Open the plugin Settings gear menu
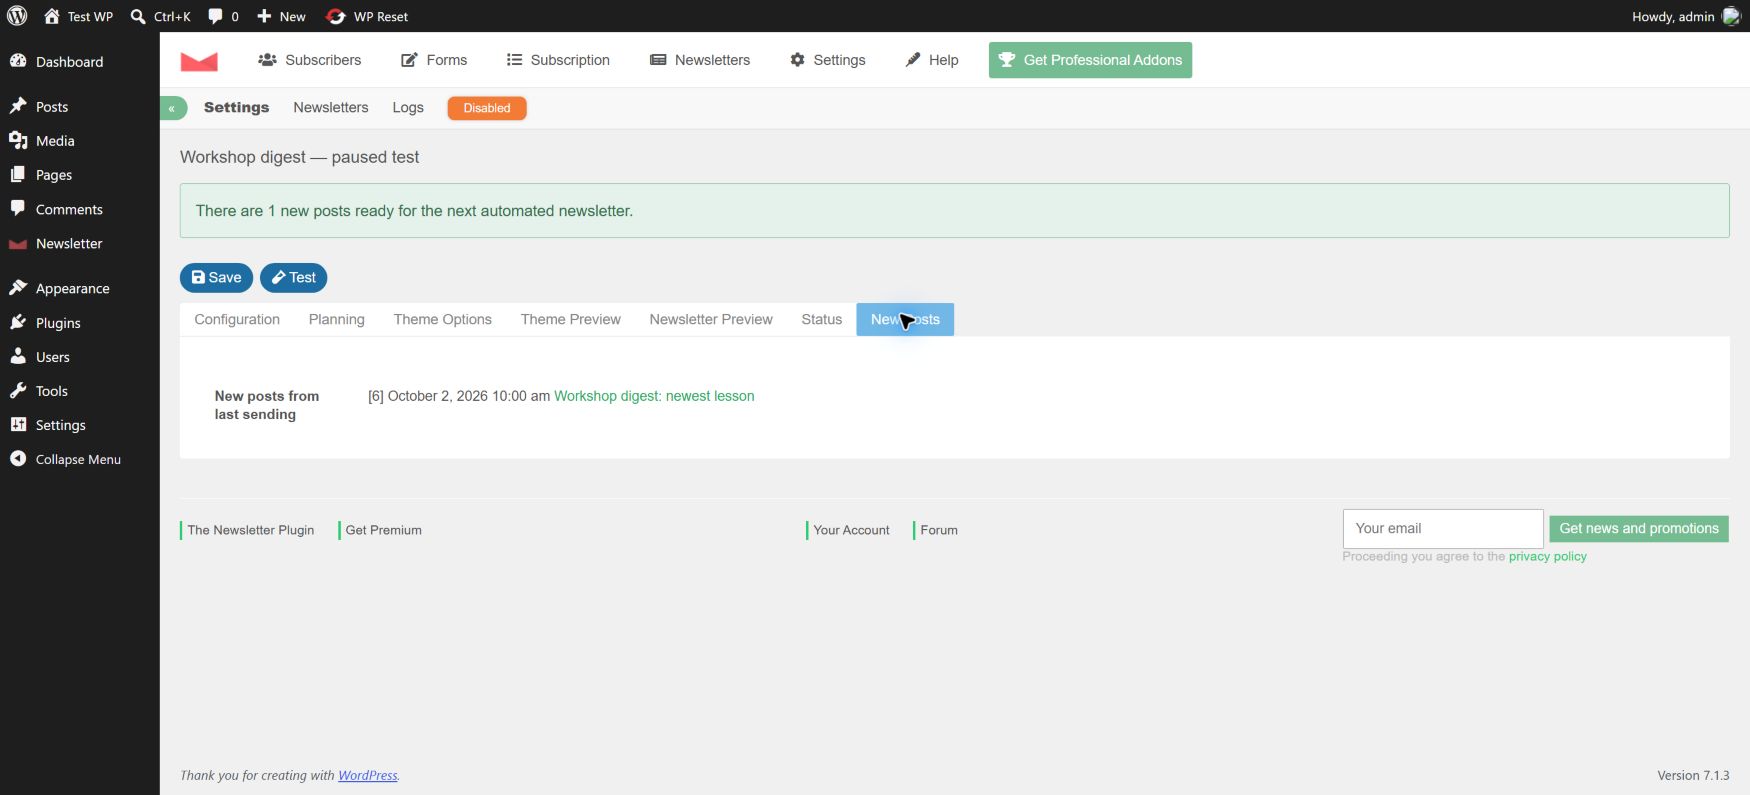Image resolution: width=1750 pixels, height=795 pixels. [828, 60]
